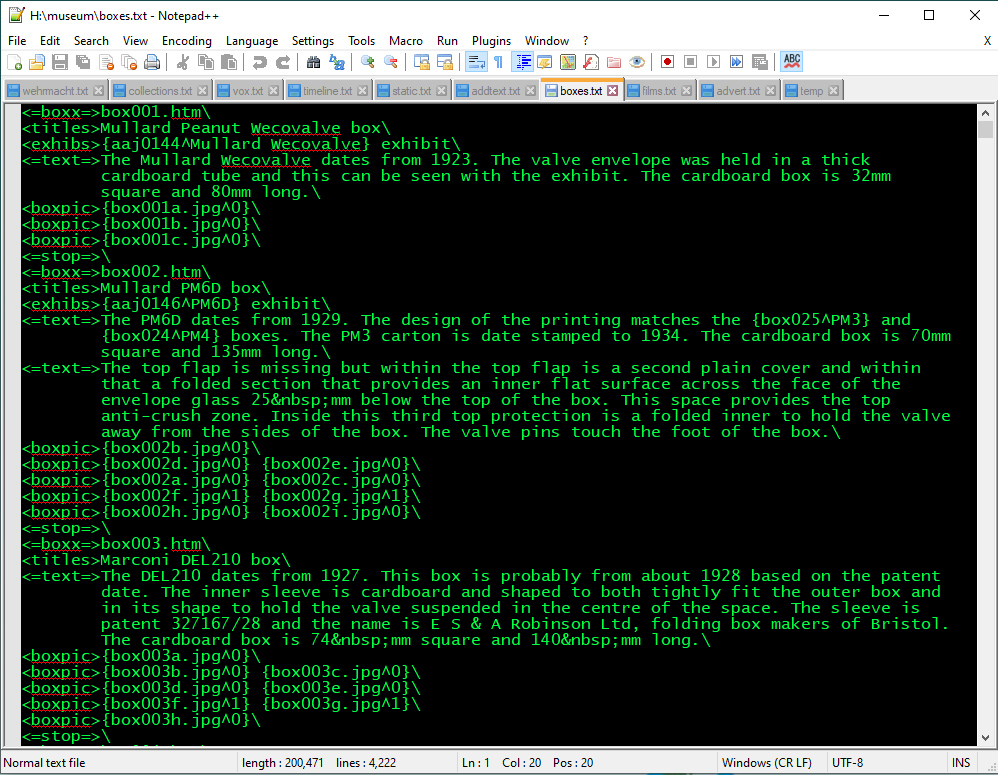
Task: Toggle the Indent guide icon
Action: pyautogui.click(x=523, y=62)
